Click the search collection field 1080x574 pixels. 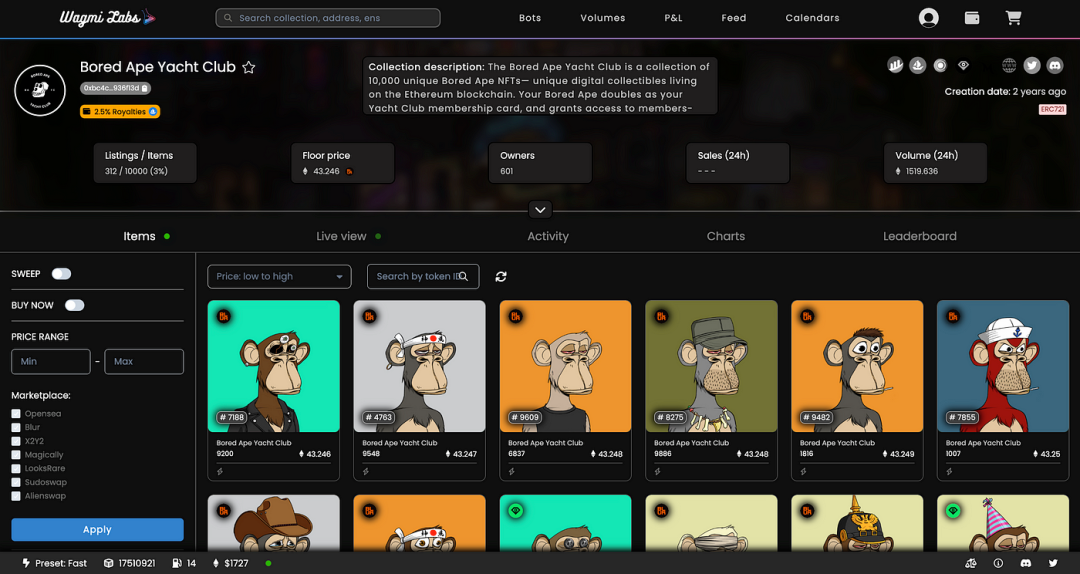[328, 18]
